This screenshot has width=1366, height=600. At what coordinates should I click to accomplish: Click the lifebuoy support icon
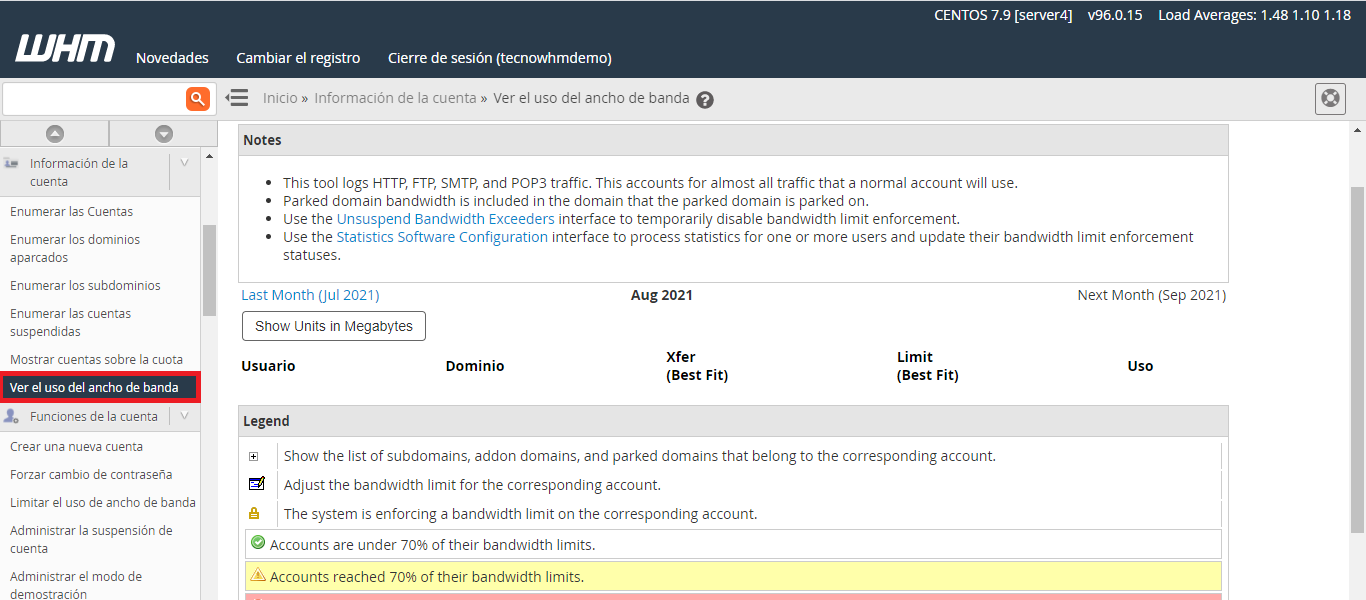(1330, 99)
